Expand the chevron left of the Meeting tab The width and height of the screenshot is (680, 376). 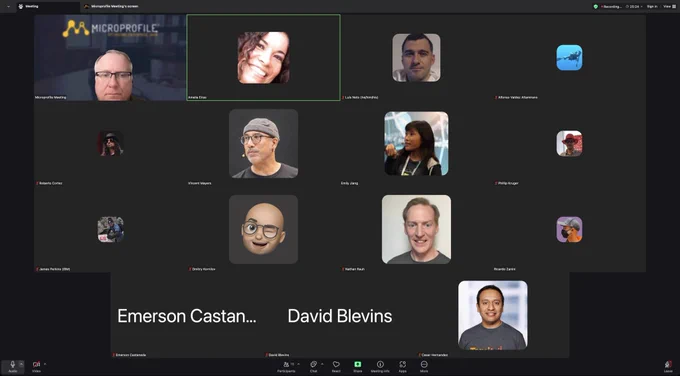click(x=8, y=7)
